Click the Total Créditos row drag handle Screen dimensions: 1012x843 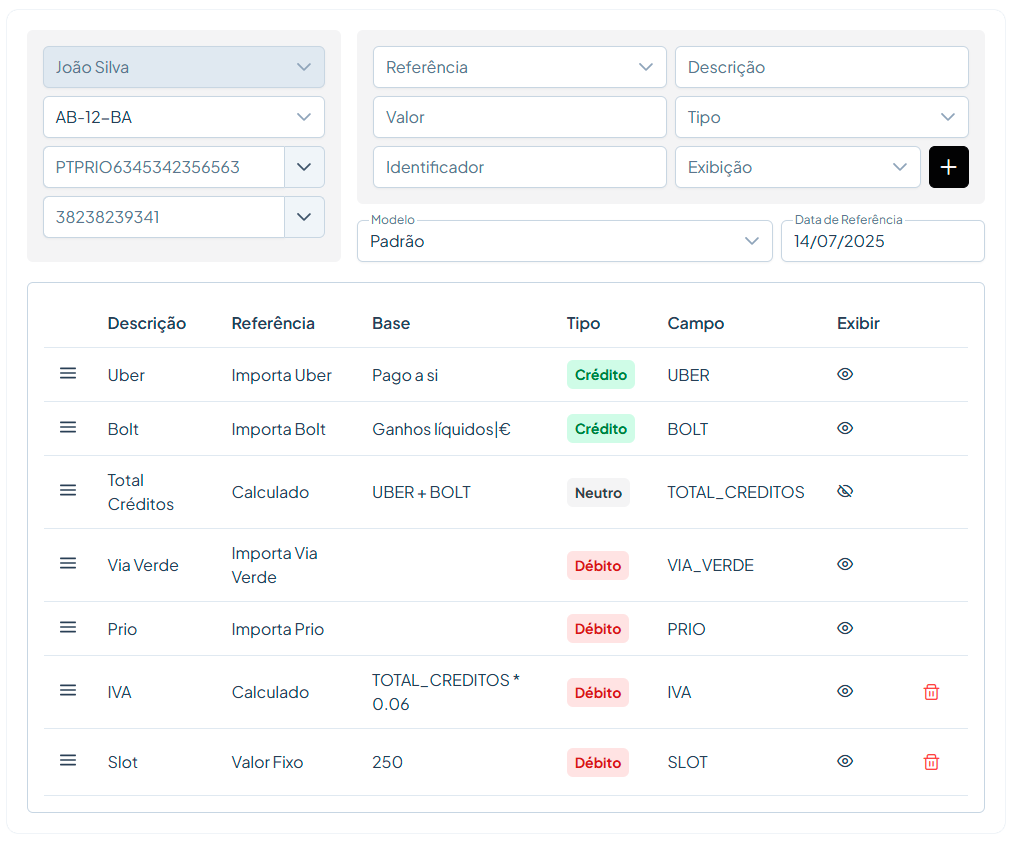tap(68, 491)
